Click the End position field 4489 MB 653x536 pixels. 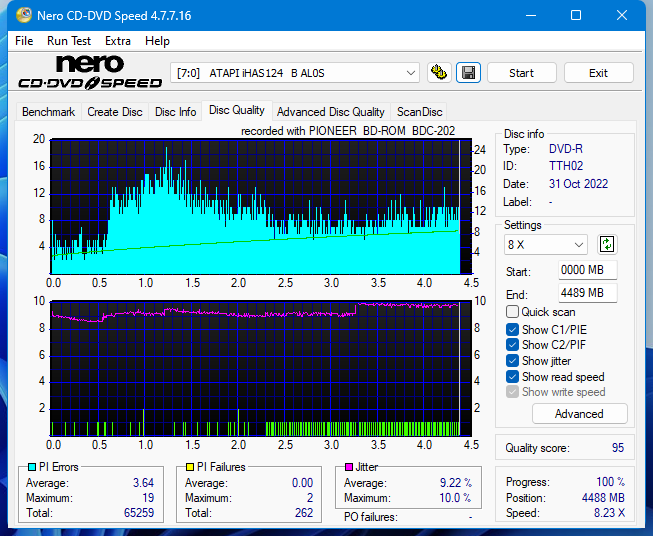point(587,293)
